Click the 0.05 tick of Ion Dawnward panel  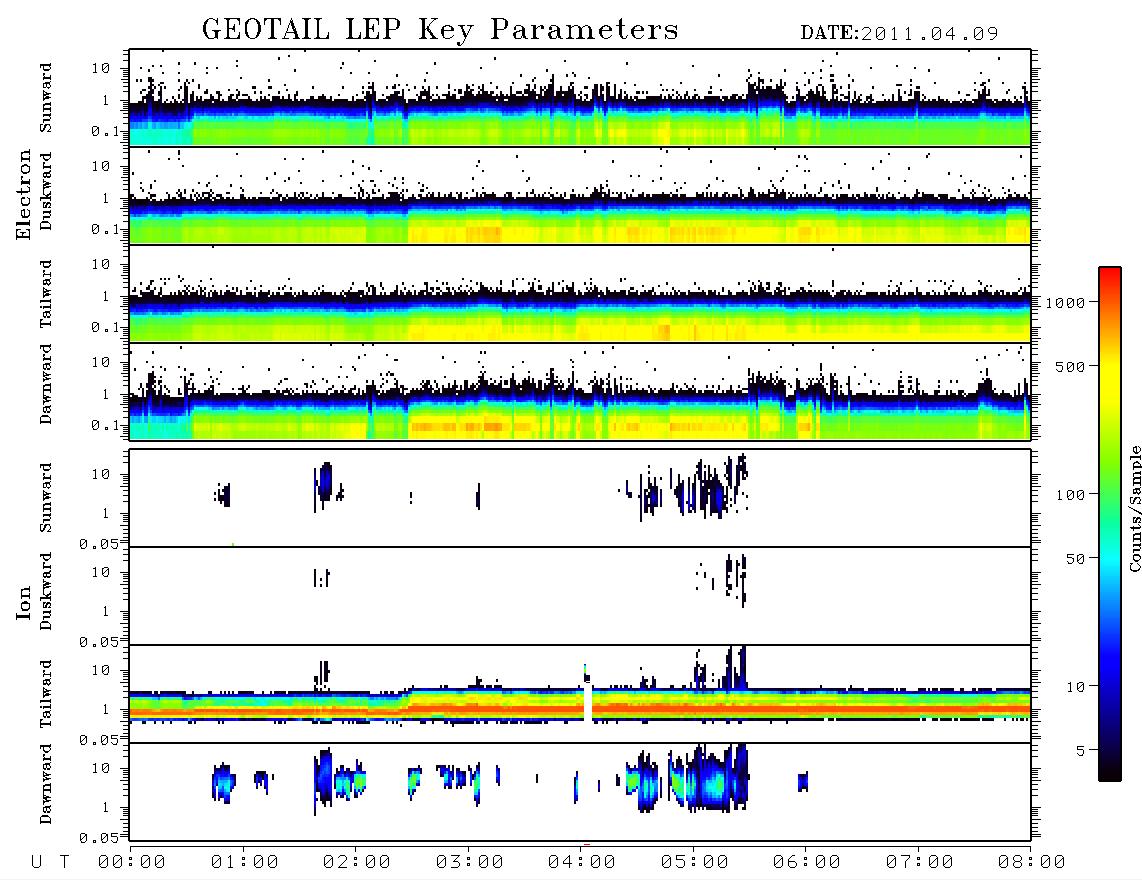tap(98, 838)
